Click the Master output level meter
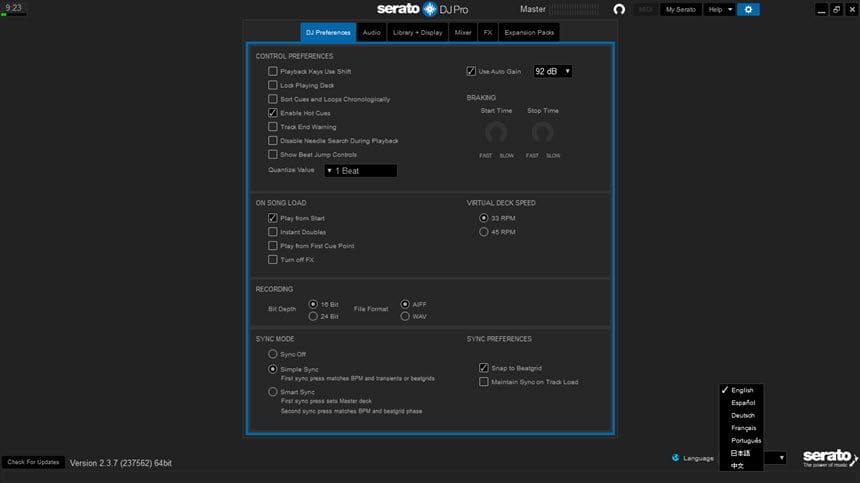 coord(574,9)
